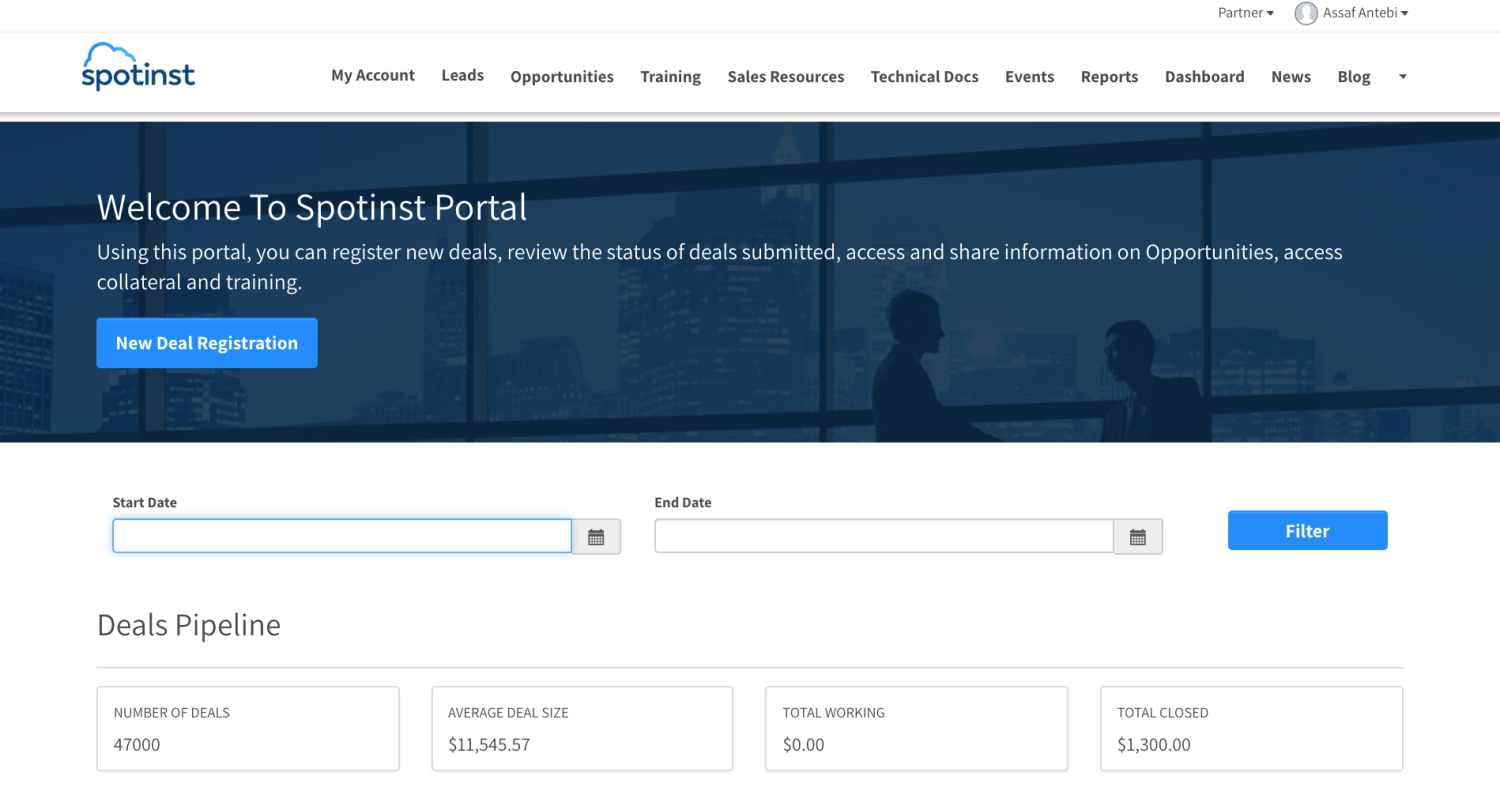
Task: Focus the End Date input field
Action: (x=884, y=536)
